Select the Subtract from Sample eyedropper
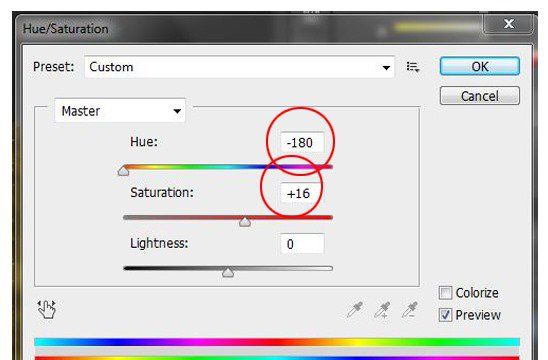548x360 pixels. click(410, 310)
